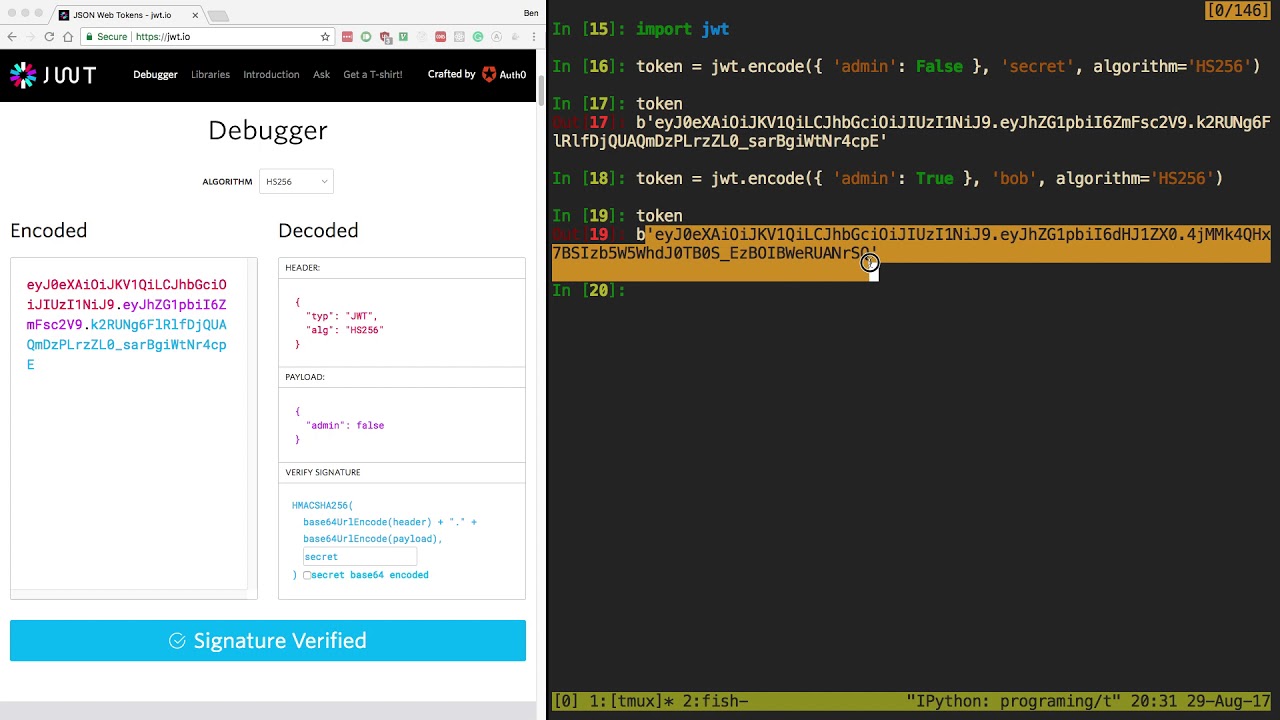Open the Grammarly green G extension
Image resolution: width=1280 pixels, height=720 pixels.
click(478, 37)
